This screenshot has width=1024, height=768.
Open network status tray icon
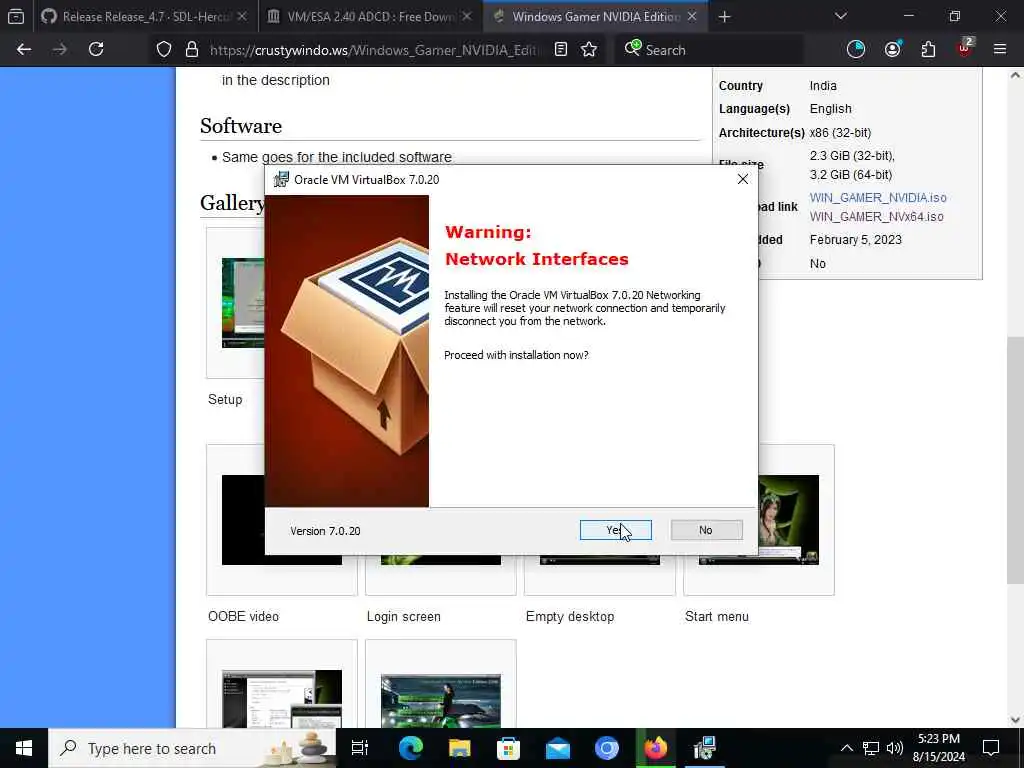click(871, 748)
